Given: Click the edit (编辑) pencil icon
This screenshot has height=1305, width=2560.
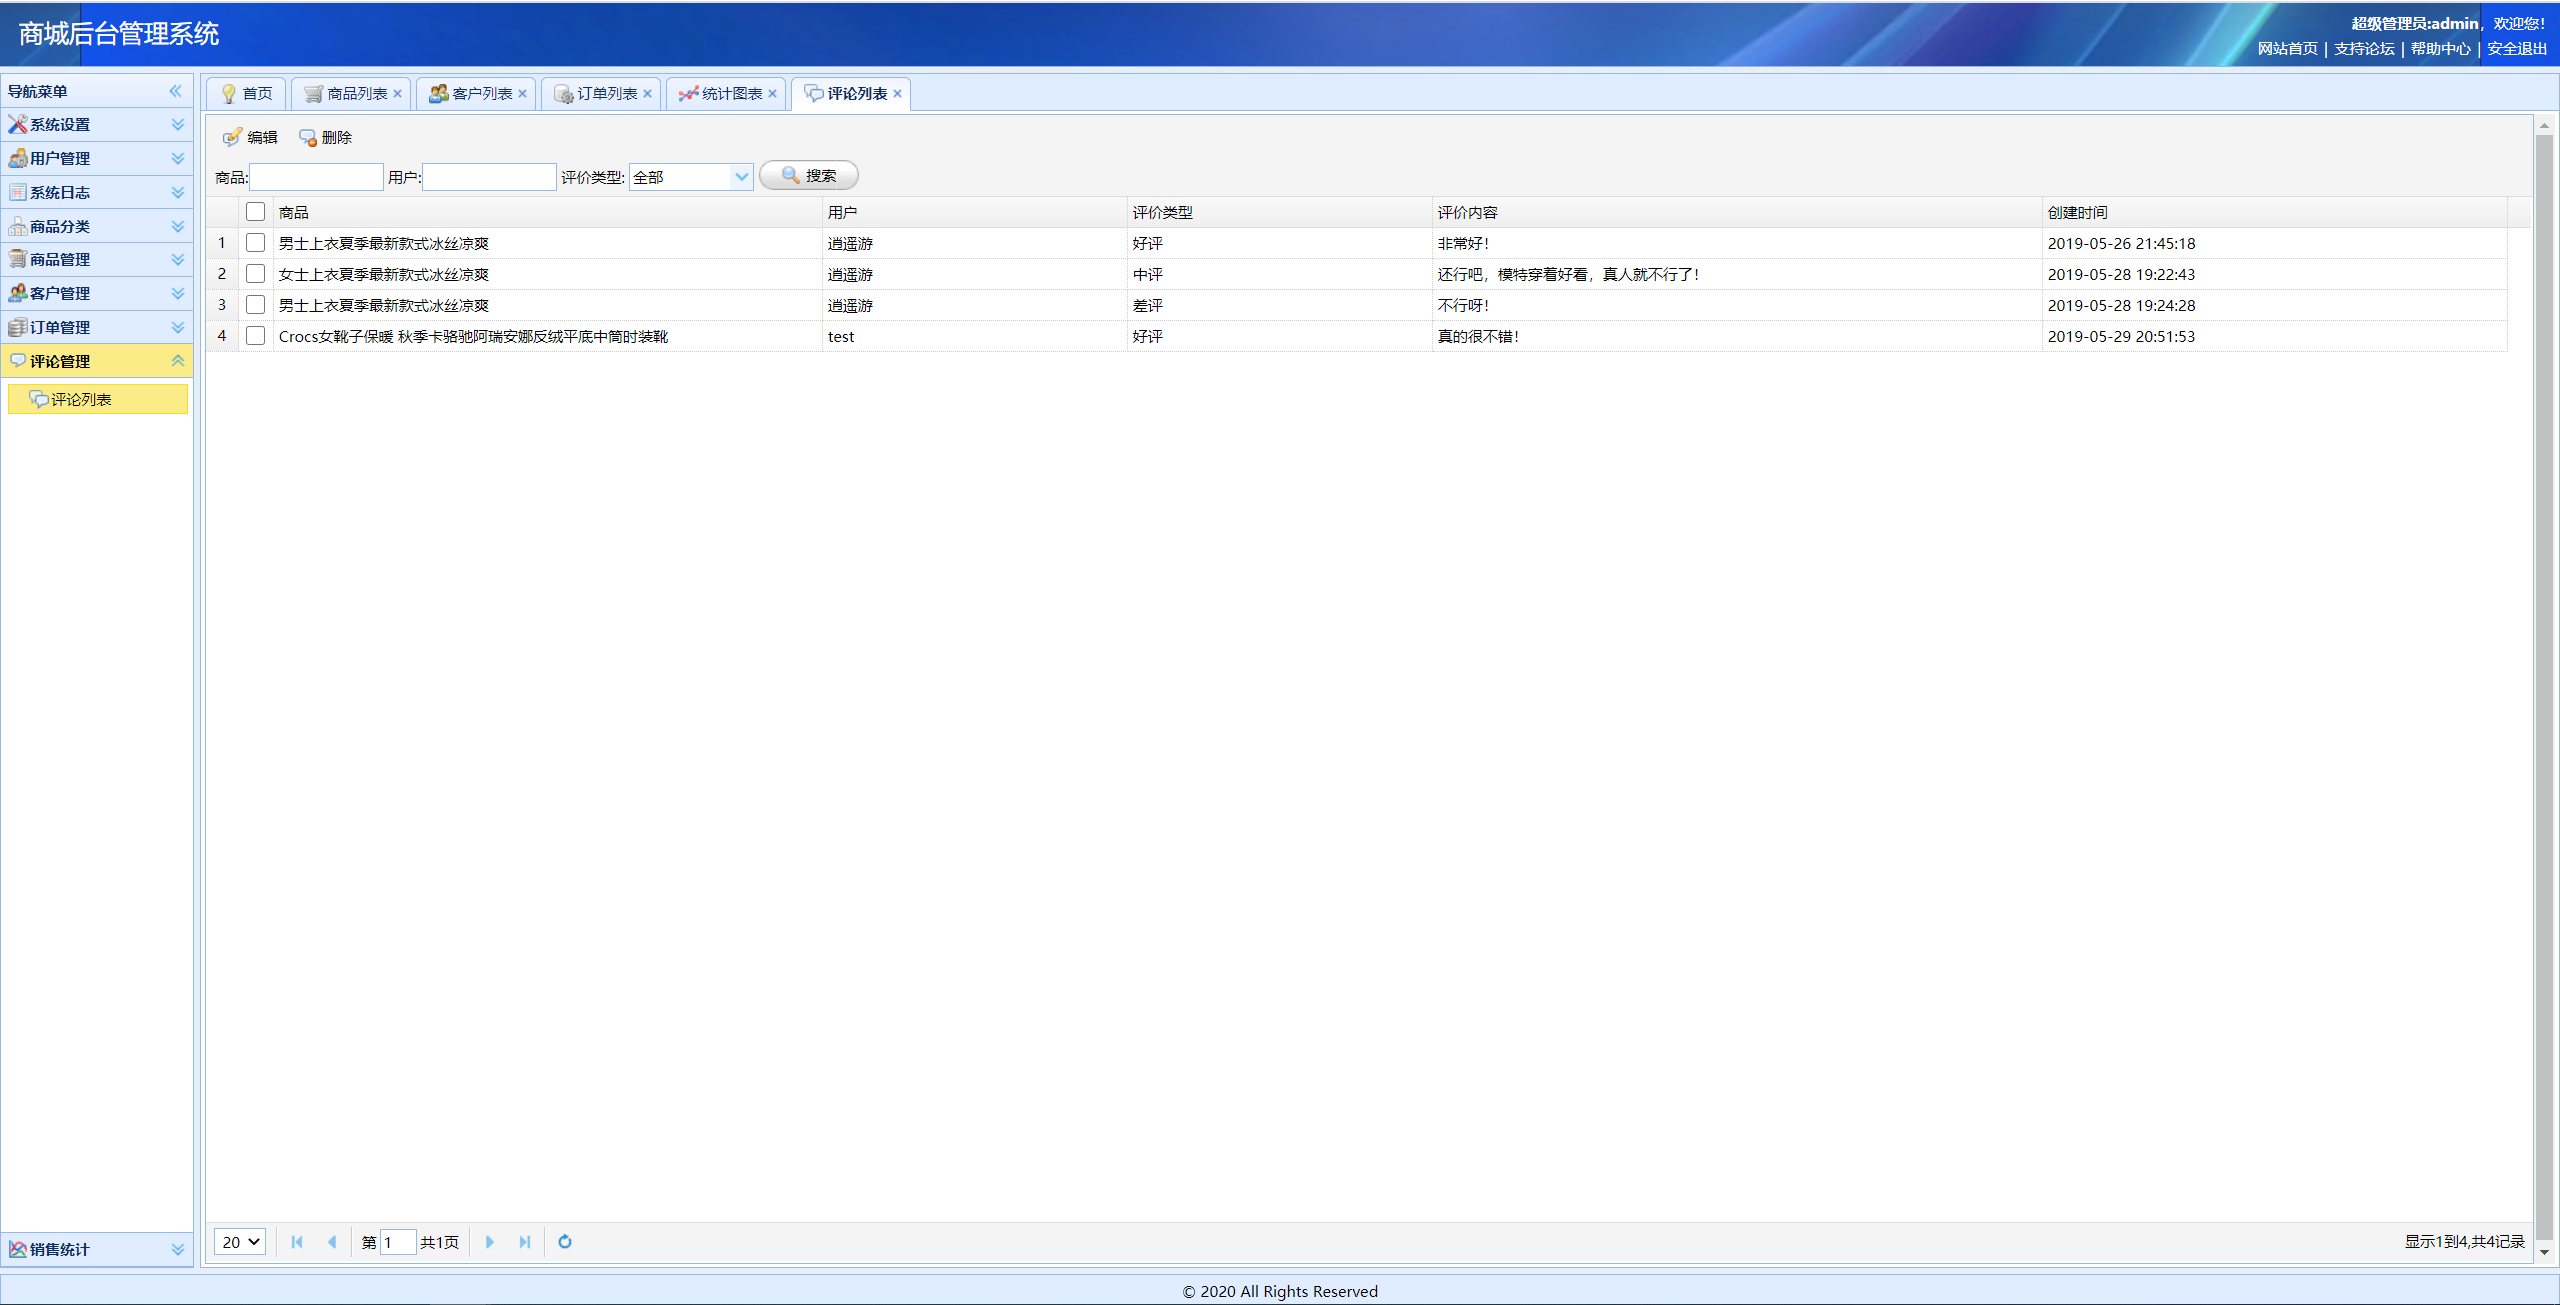Looking at the screenshot, I should click(x=232, y=137).
